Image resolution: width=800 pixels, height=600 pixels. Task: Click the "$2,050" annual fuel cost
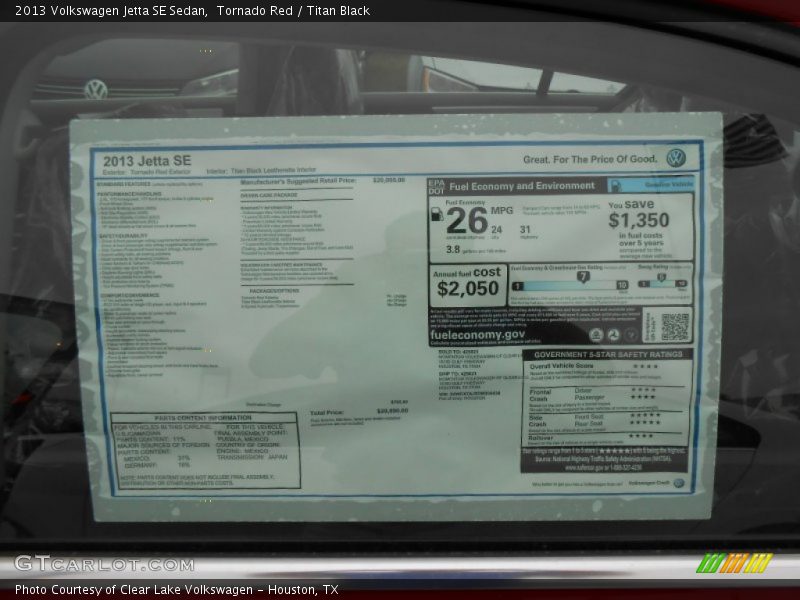468,289
